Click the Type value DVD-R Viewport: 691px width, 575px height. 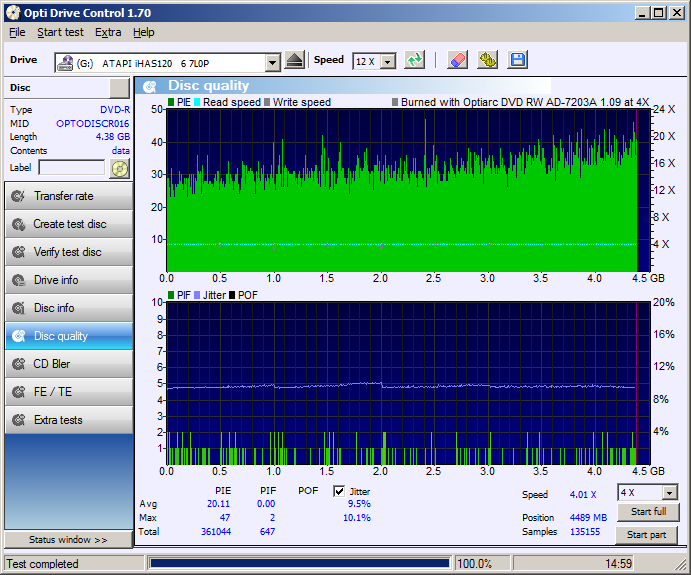[115, 110]
